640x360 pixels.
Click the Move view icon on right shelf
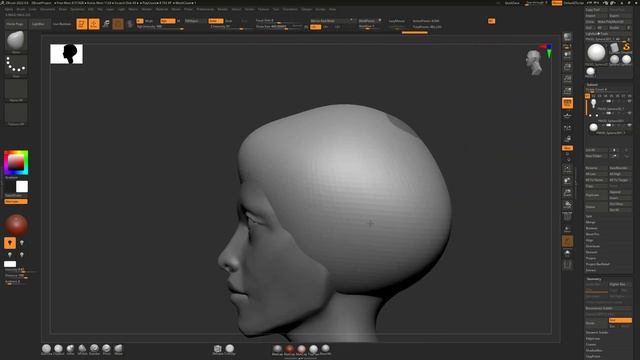click(x=567, y=180)
